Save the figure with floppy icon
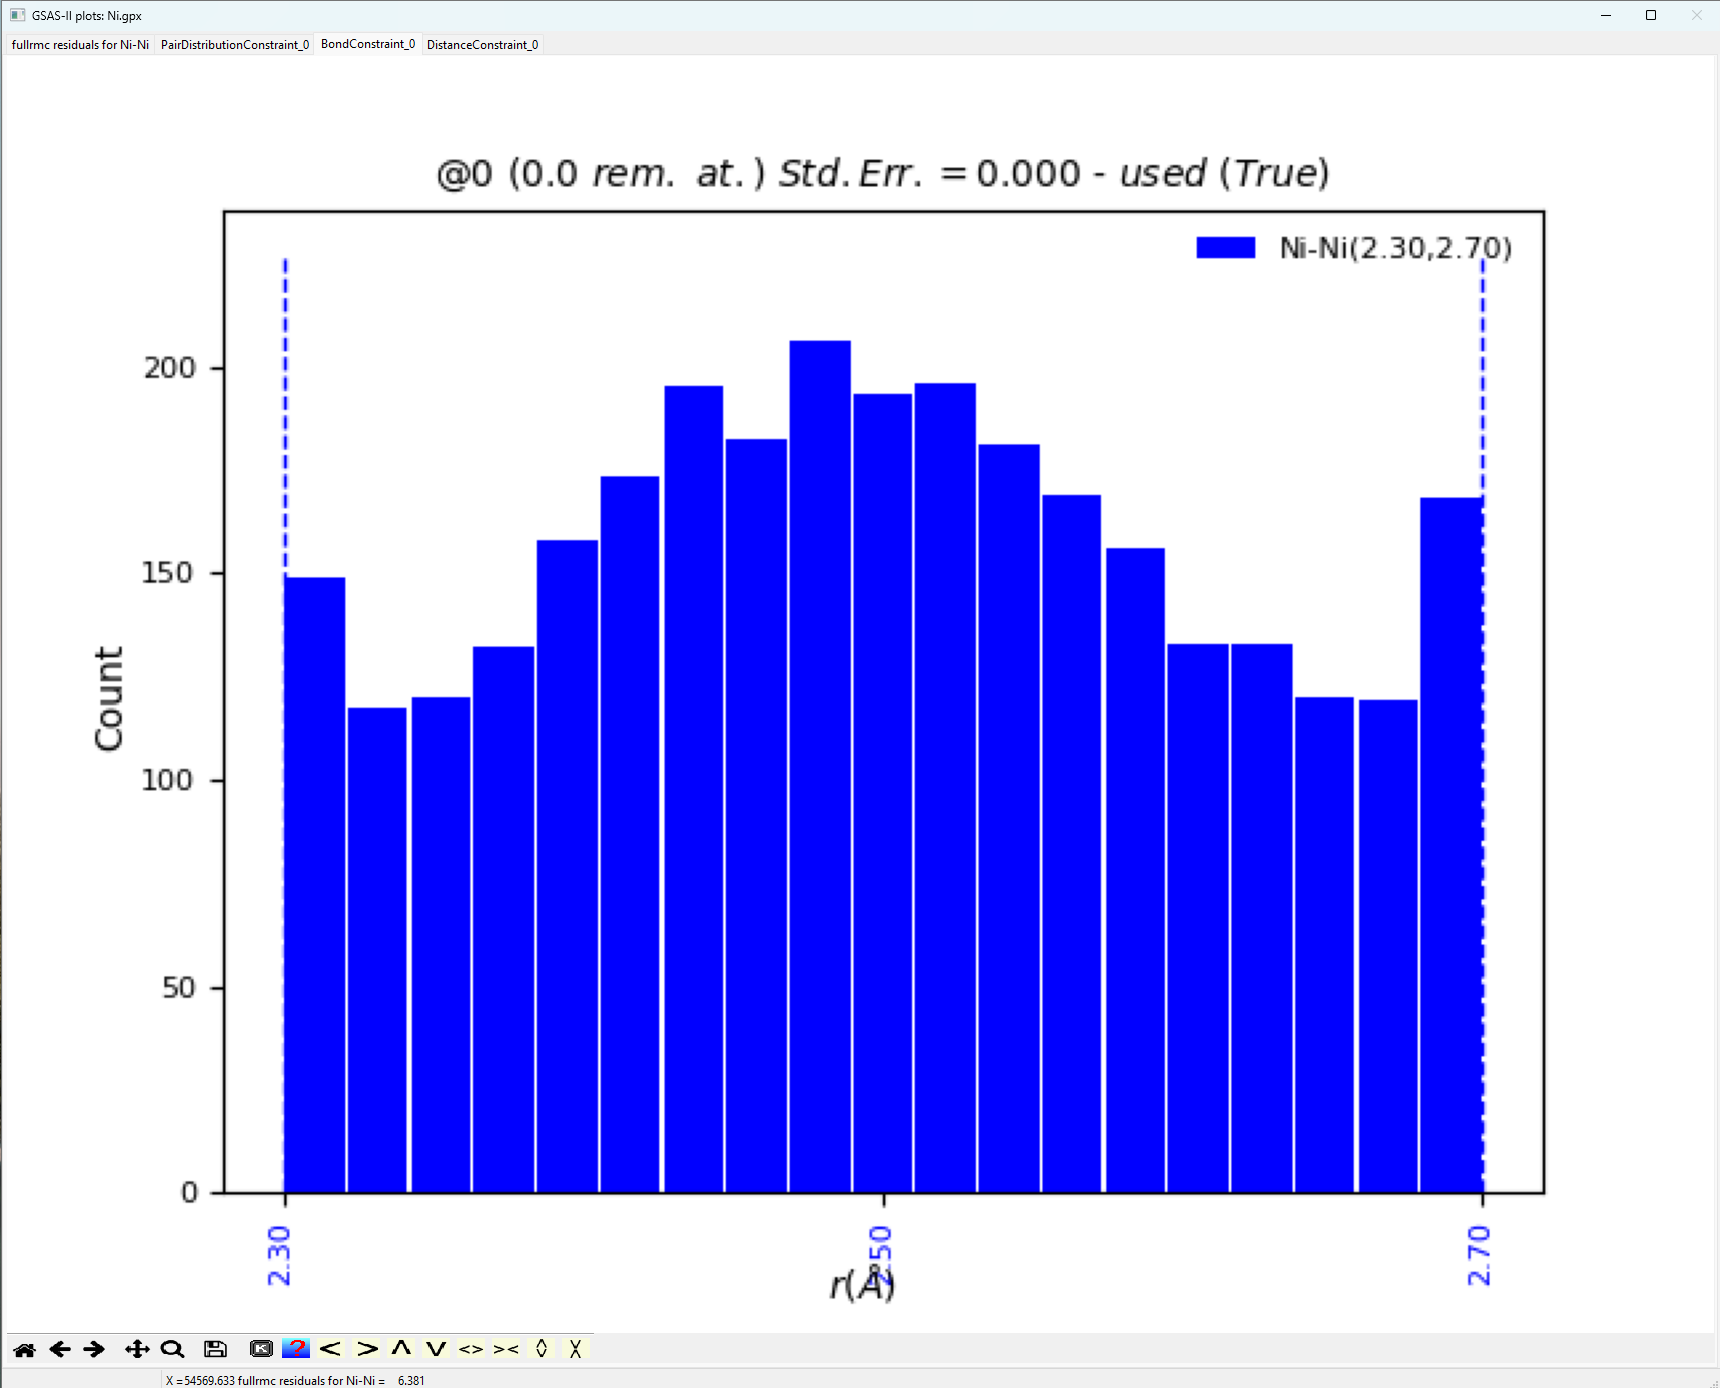 215,1349
